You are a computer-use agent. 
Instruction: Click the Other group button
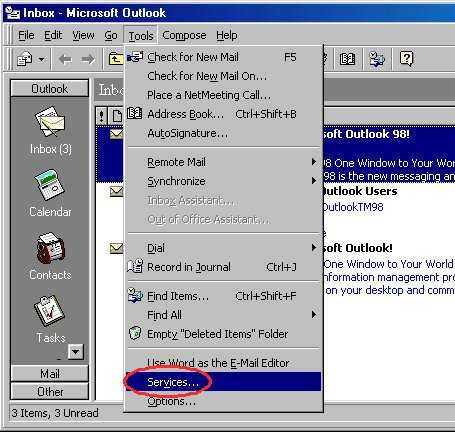(x=50, y=391)
